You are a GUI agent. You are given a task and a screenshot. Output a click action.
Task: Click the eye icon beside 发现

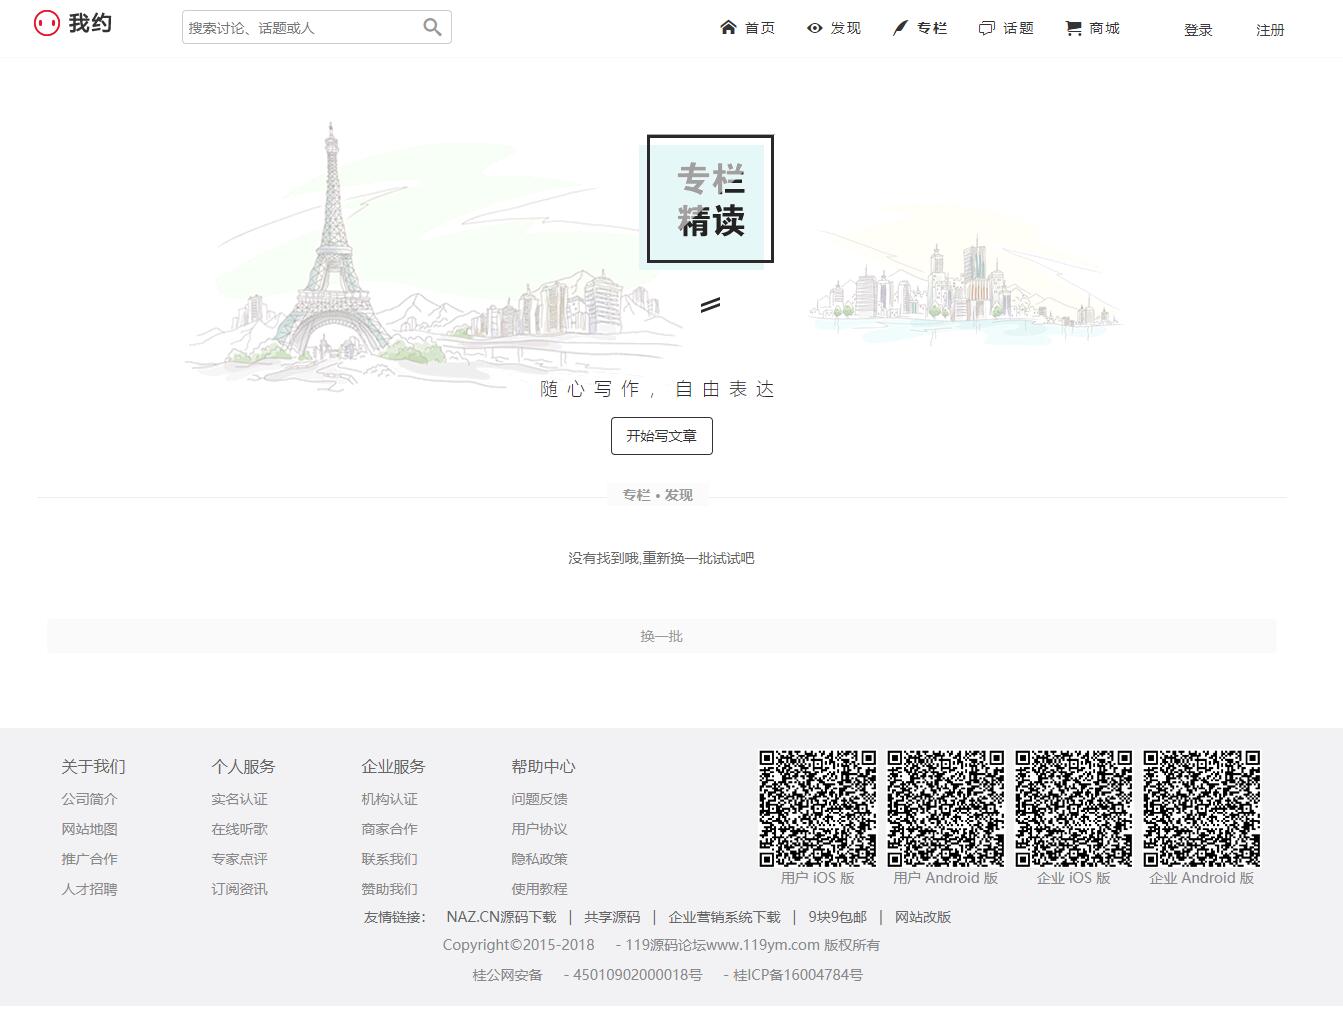[x=814, y=28]
